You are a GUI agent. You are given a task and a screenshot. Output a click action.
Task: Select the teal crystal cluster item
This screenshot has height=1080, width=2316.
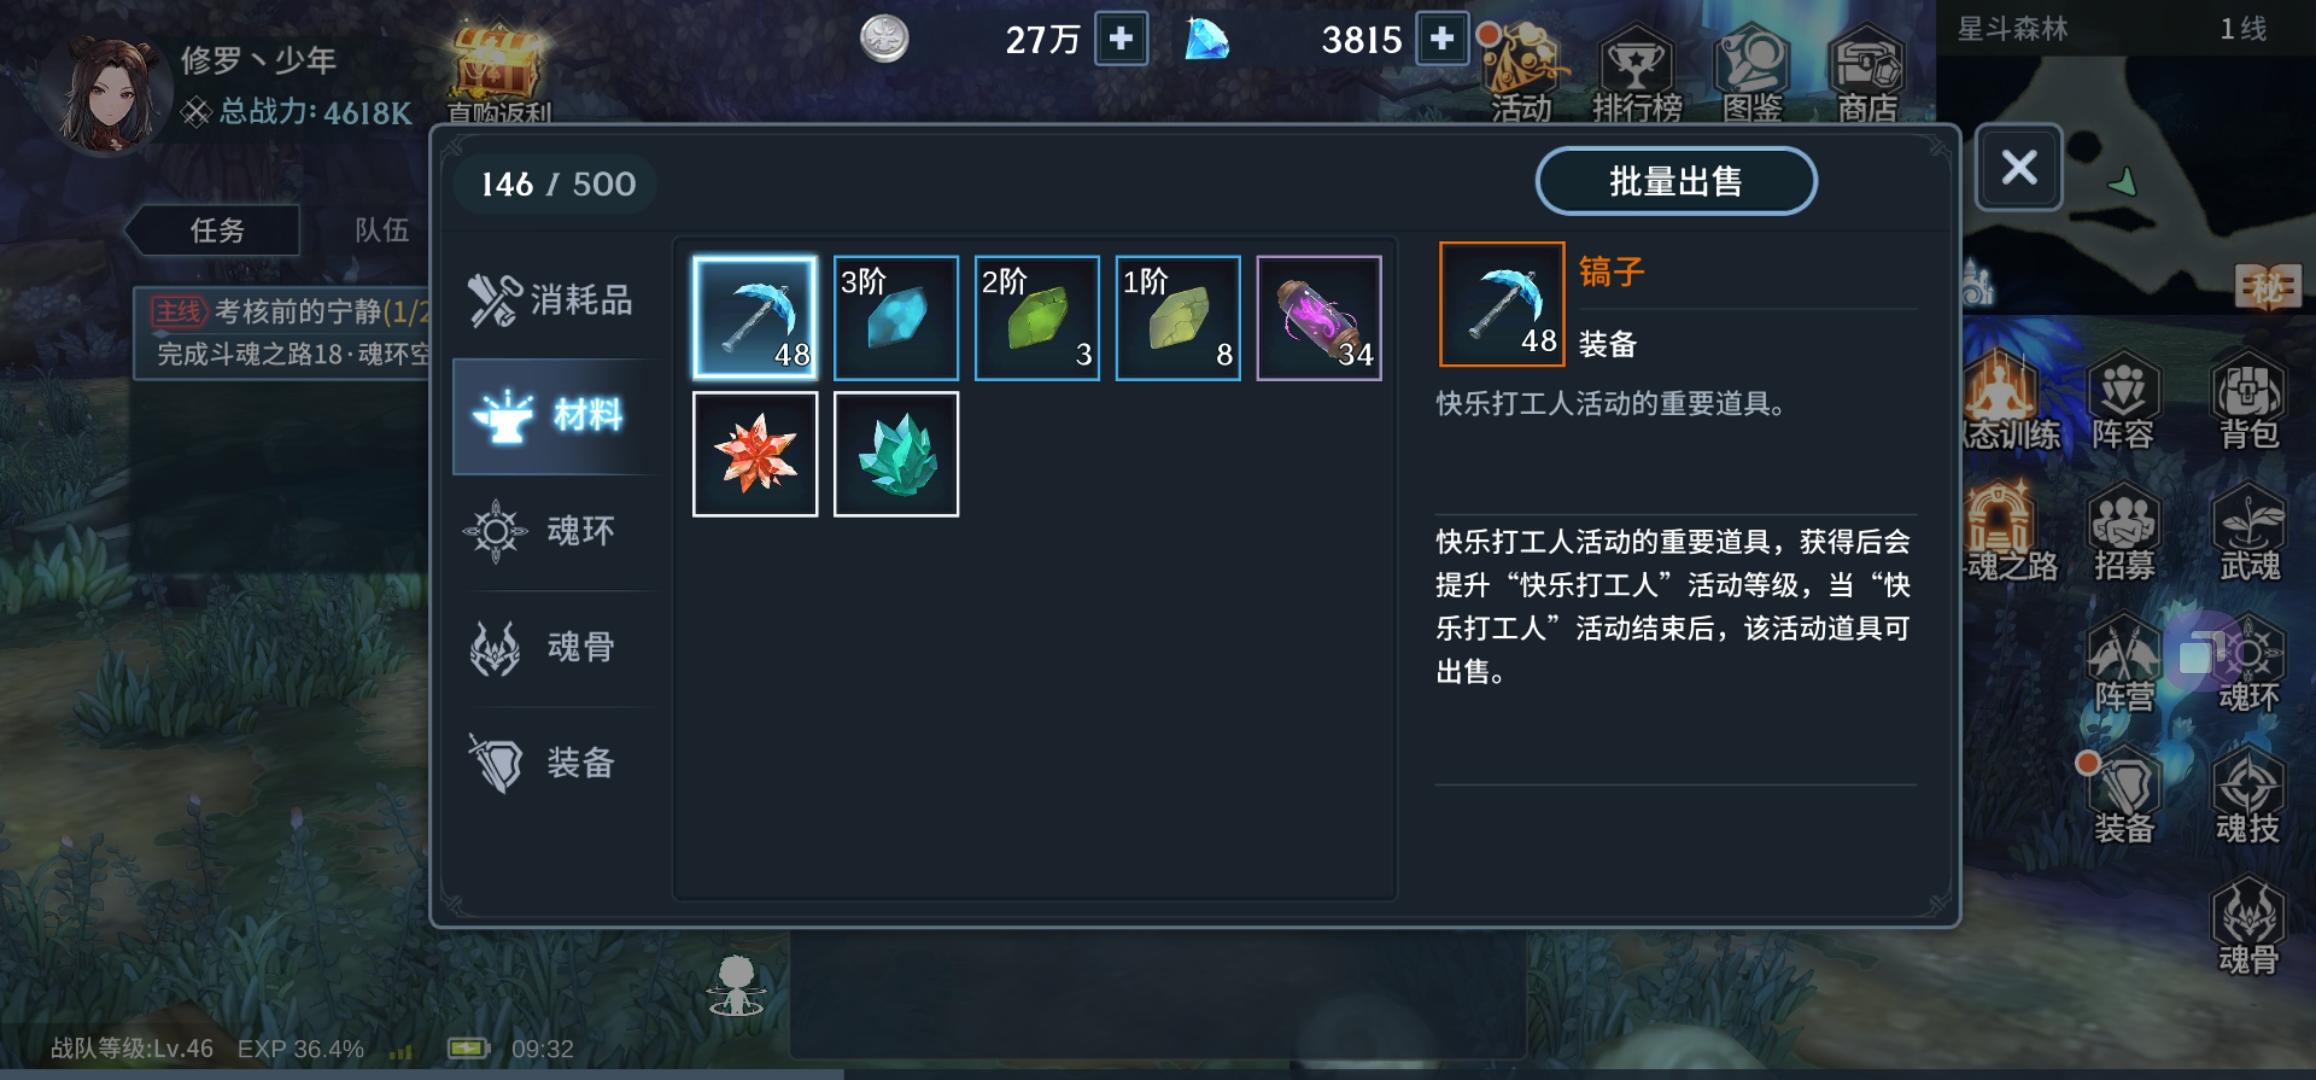coord(896,454)
